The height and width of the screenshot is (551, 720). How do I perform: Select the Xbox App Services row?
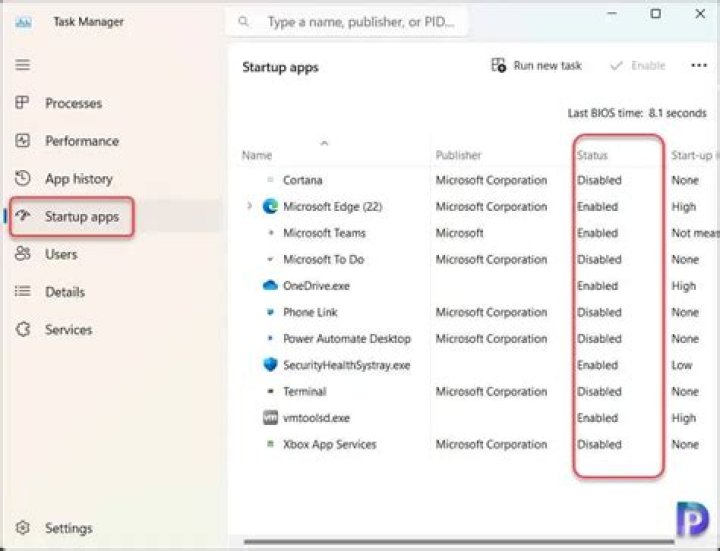pos(478,444)
